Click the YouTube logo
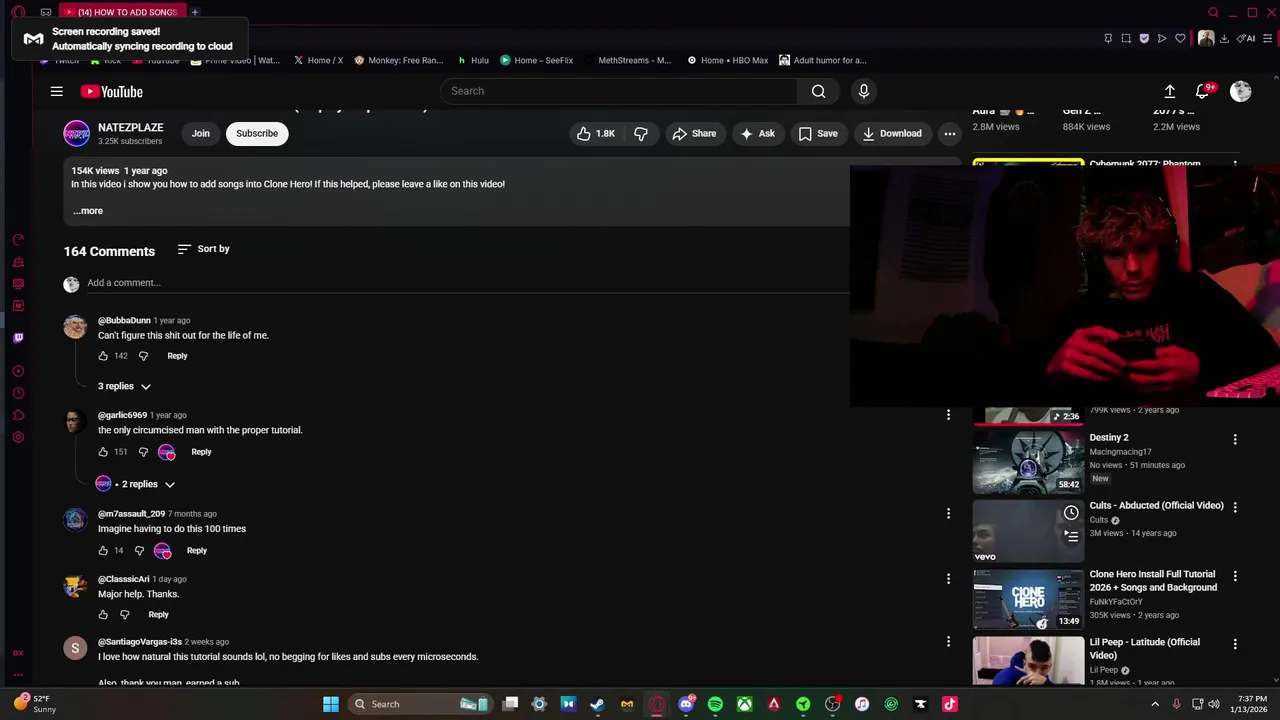Viewport: 1280px width, 720px height. 112,91
